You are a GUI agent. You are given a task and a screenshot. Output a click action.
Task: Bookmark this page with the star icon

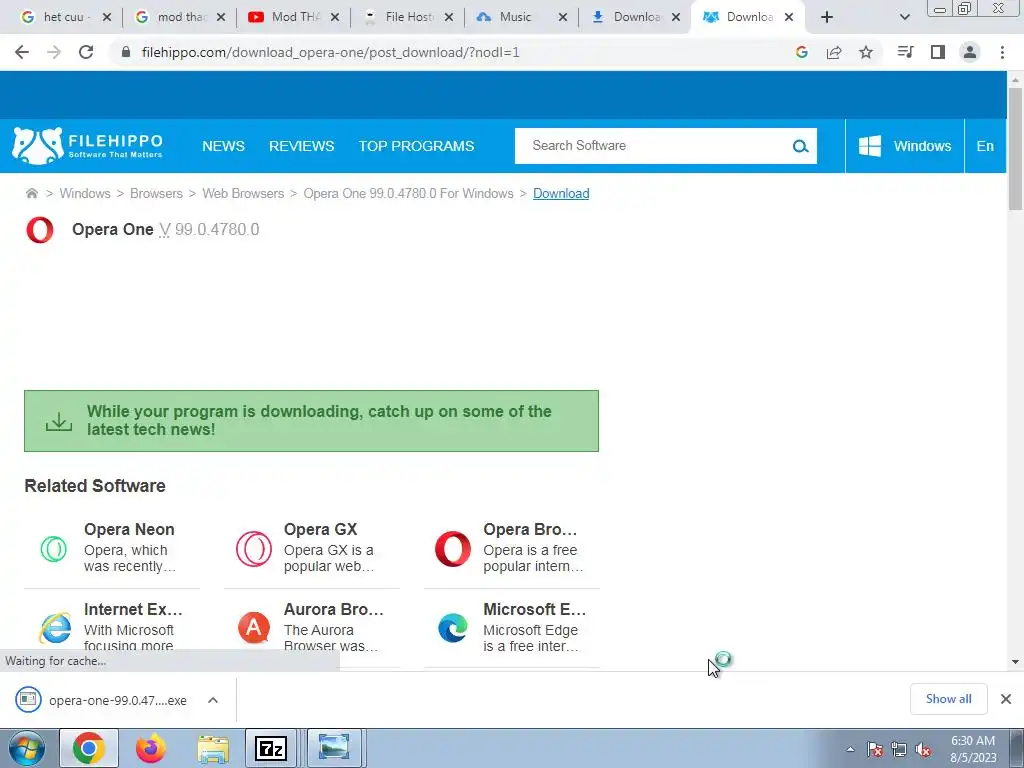(866, 52)
